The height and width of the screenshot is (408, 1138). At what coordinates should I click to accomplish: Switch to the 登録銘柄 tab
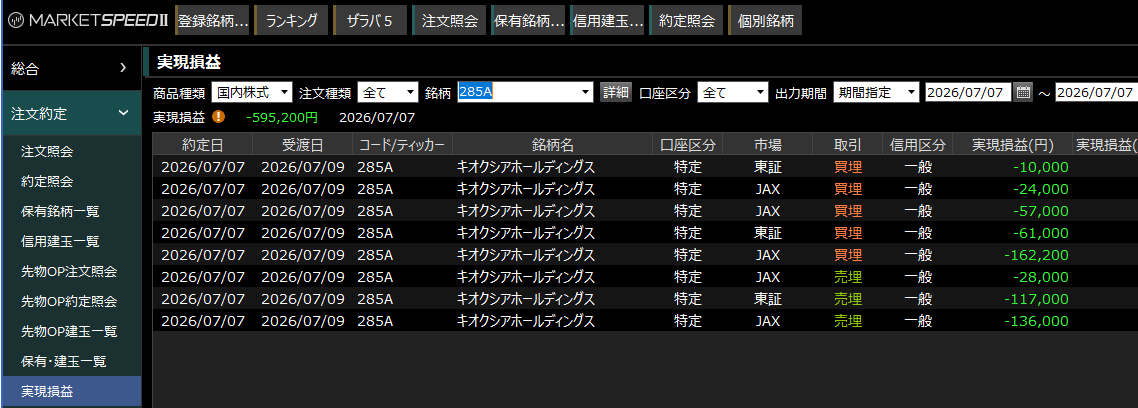tap(213, 20)
